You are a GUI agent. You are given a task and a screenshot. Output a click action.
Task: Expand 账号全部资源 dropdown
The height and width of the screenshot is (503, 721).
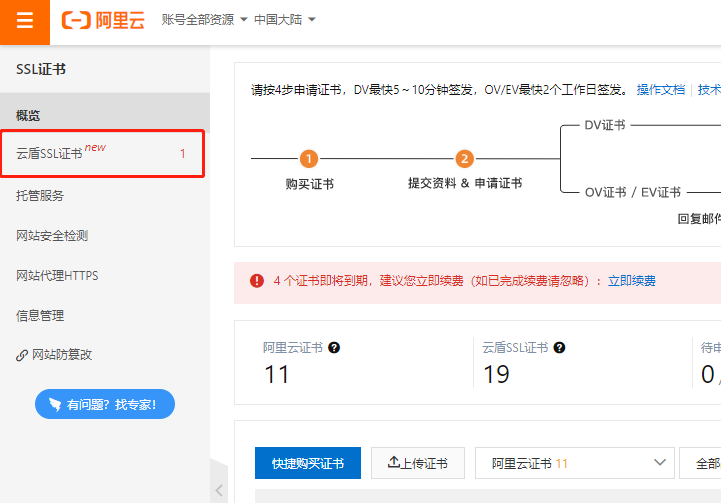click(204, 20)
